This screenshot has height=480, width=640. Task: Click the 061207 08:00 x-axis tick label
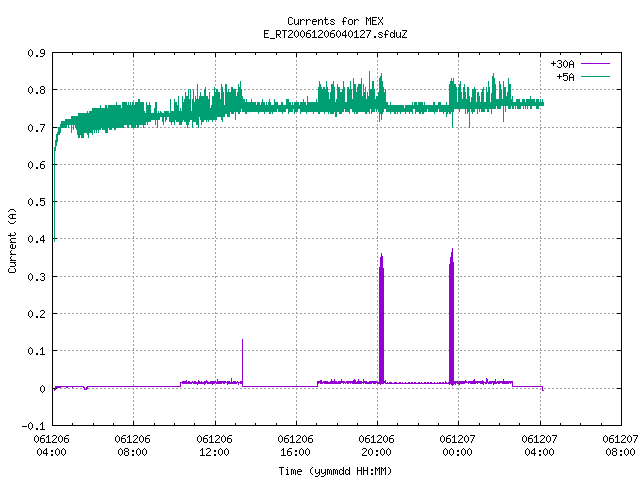(620, 446)
